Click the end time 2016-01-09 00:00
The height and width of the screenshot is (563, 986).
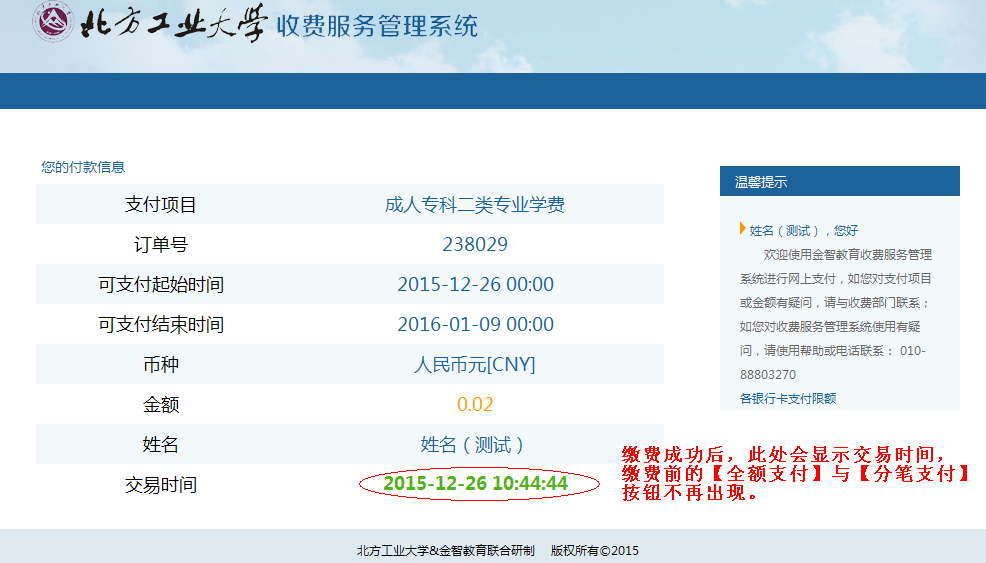[x=475, y=325]
